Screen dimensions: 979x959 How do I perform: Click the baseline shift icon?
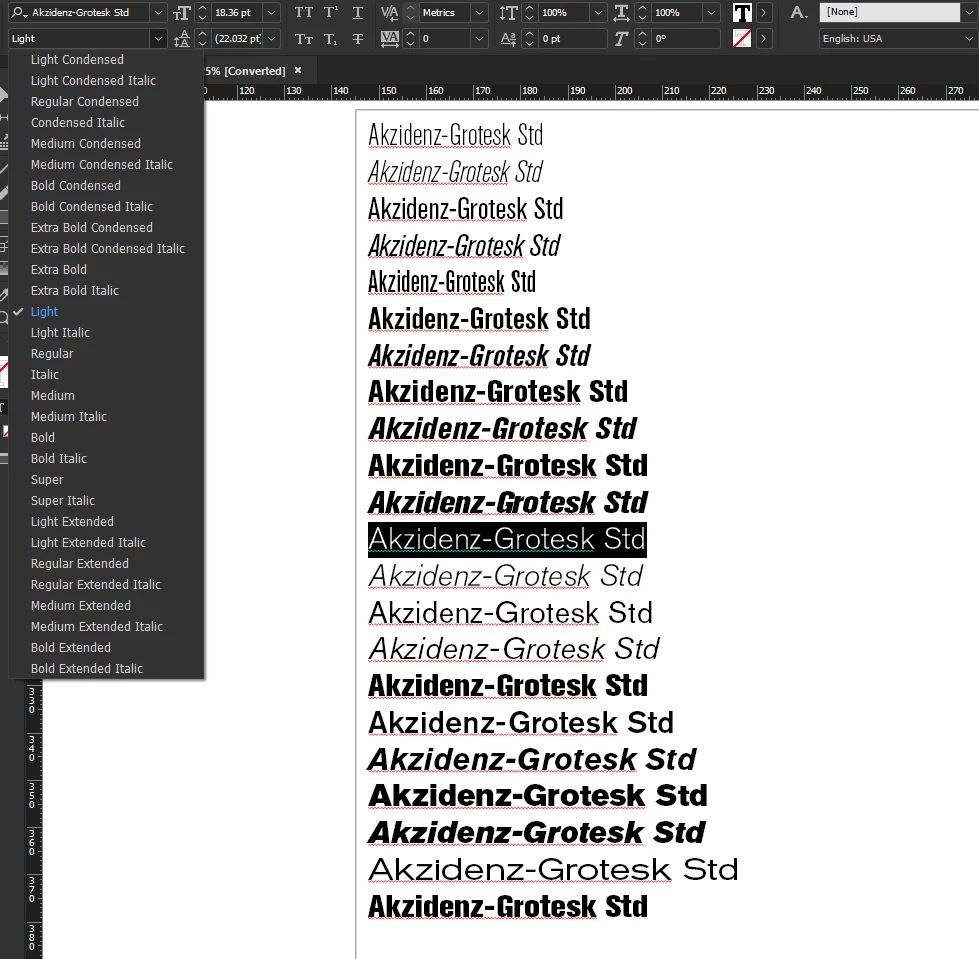[508, 39]
